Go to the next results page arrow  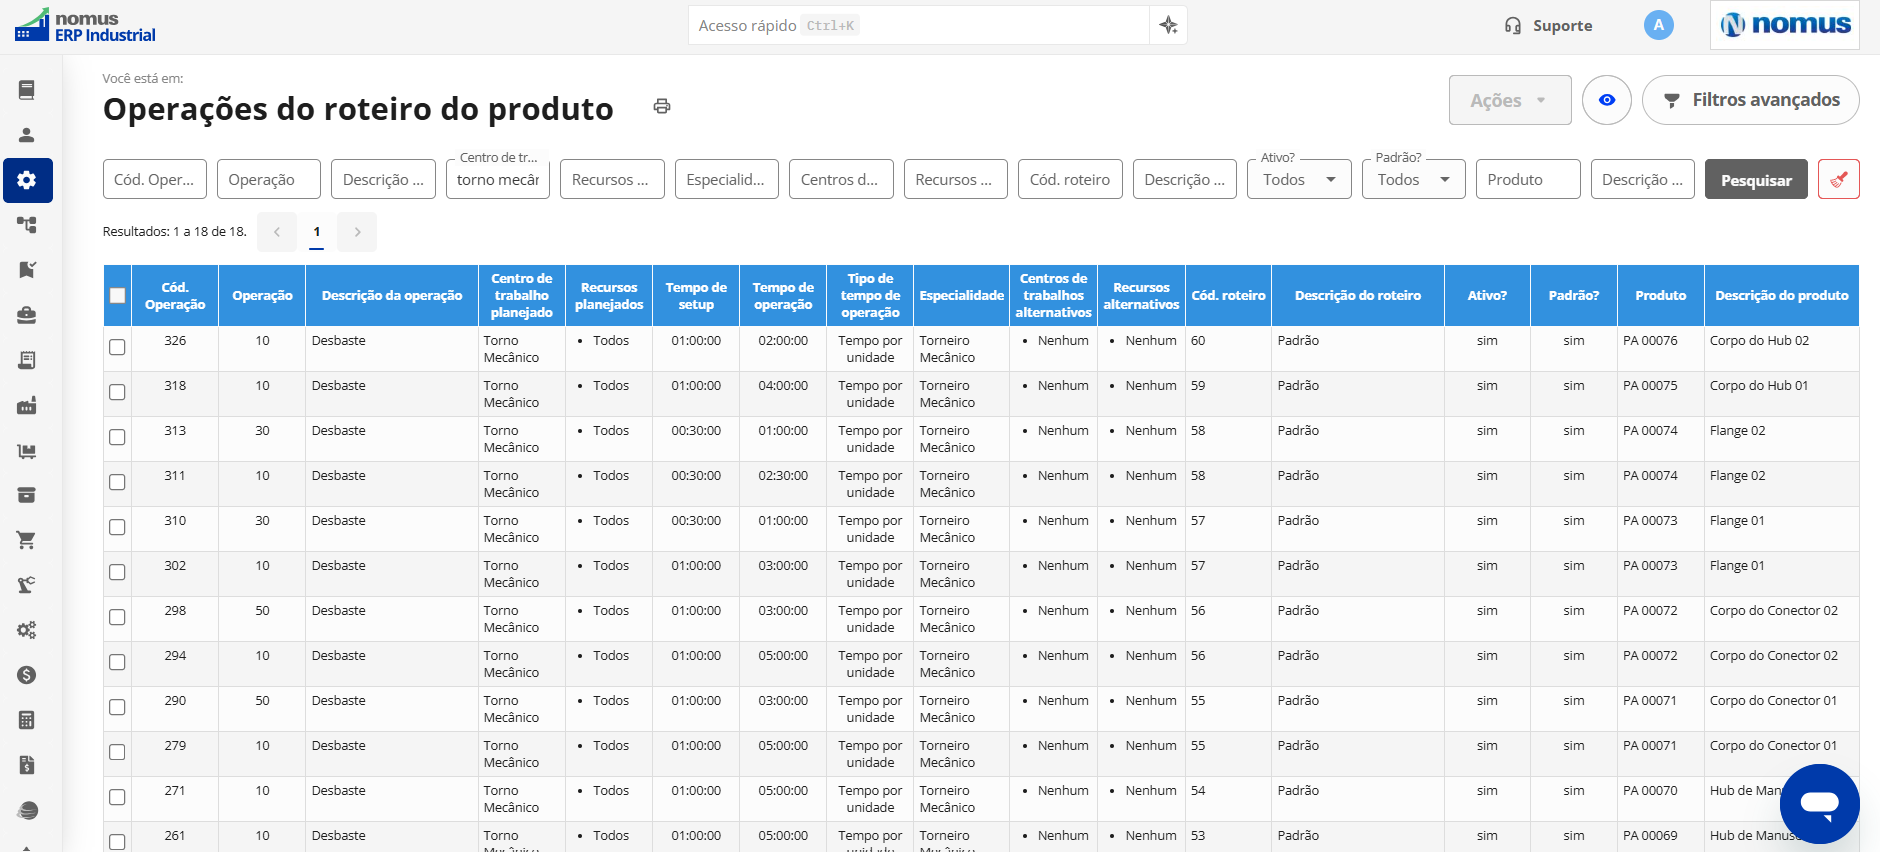tap(357, 232)
